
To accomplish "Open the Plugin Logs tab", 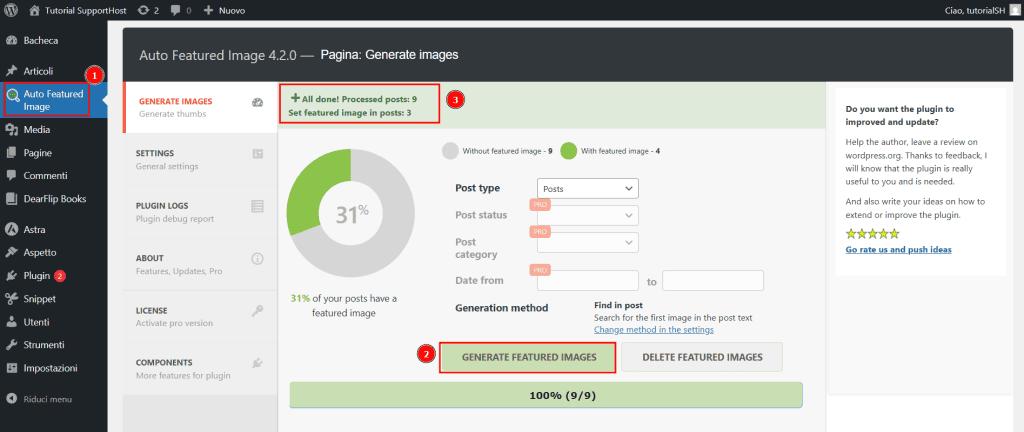I will [200, 212].
